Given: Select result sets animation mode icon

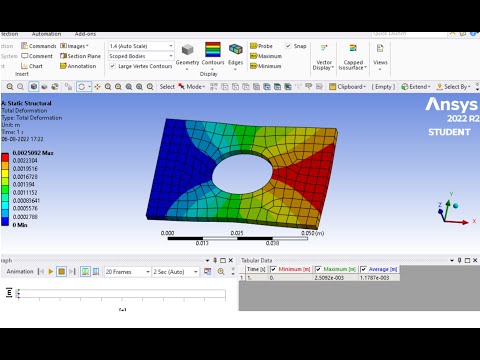Looking at the screenshot, I should [x=96, y=272].
